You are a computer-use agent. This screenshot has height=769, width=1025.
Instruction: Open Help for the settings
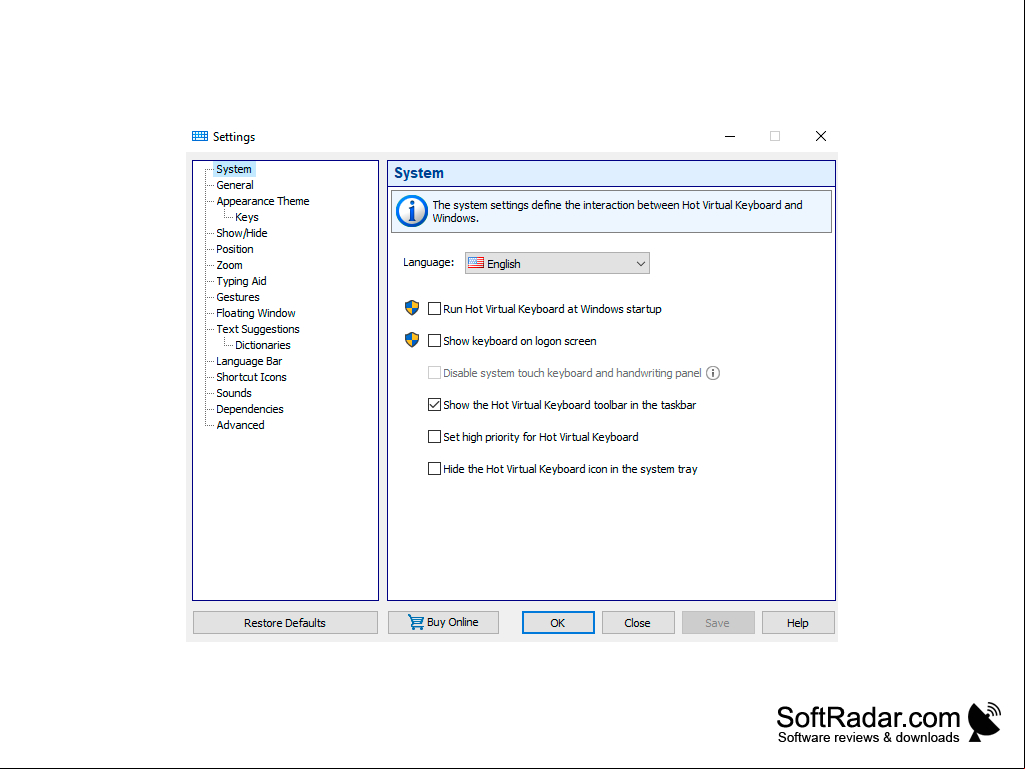point(798,623)
